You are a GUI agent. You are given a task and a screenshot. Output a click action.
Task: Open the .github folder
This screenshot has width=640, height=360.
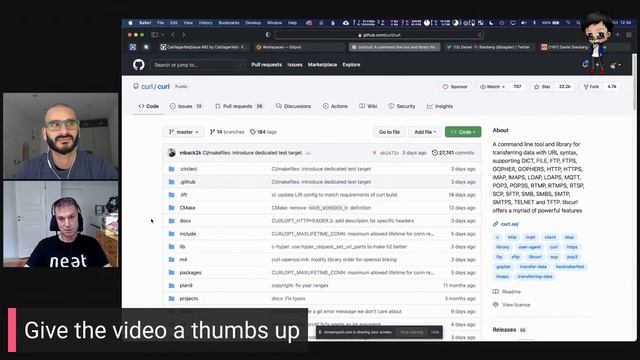[187, 182]
